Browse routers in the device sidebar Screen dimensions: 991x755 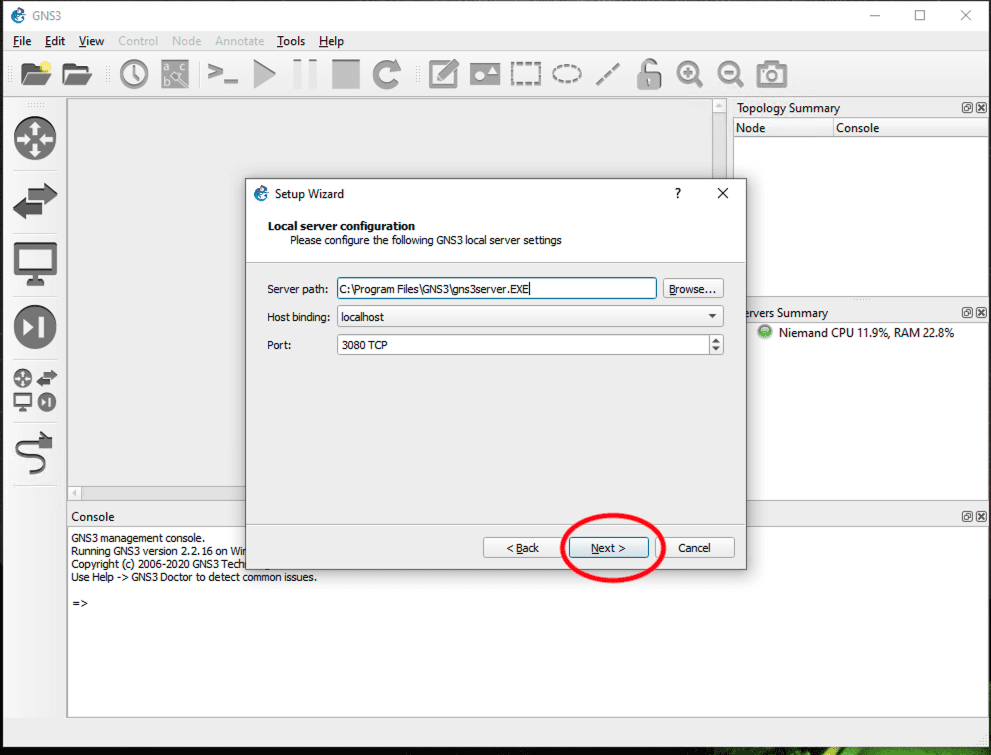pyautogui.click(x=35, y=138)
